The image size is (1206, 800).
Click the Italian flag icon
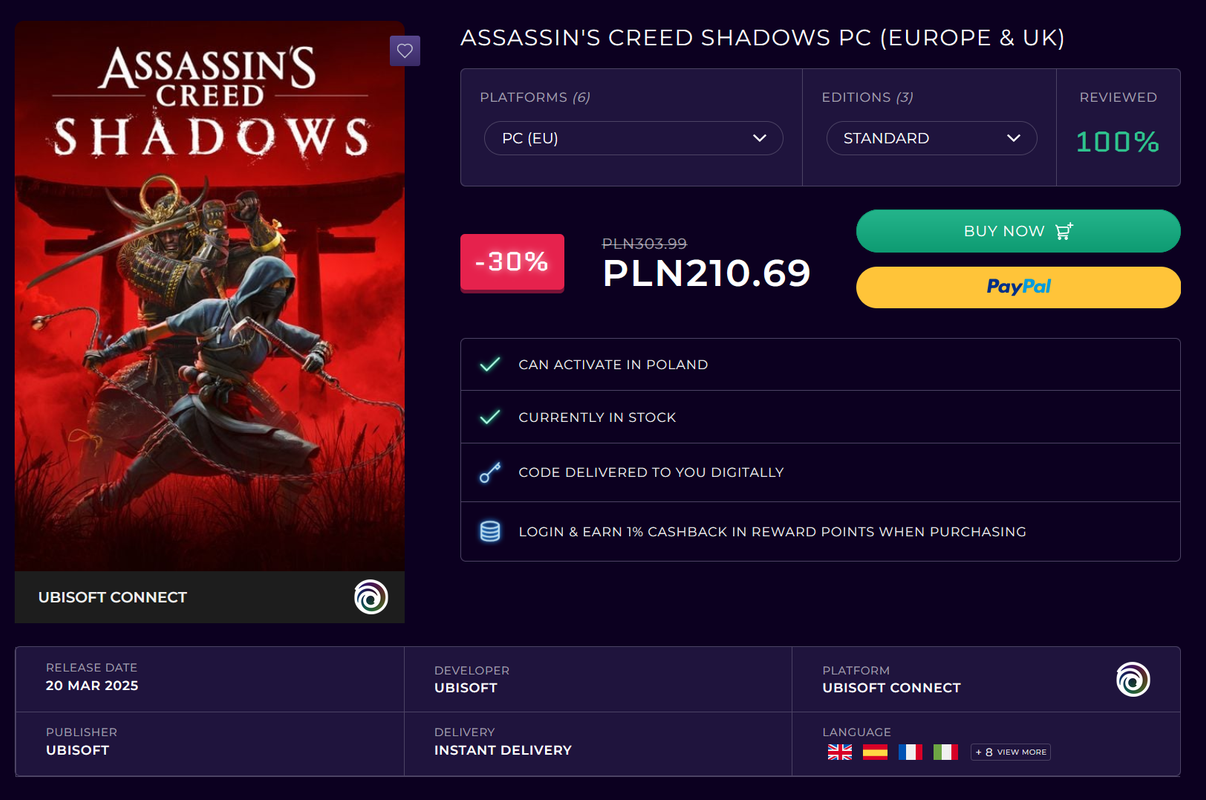tap(945, 752)
